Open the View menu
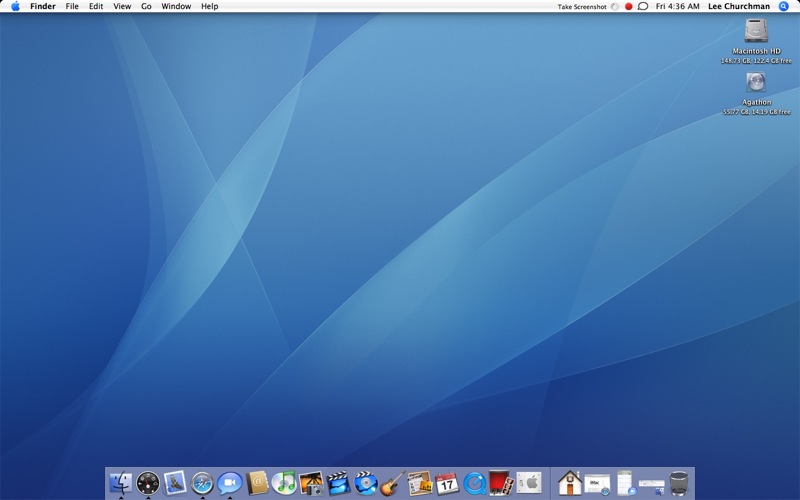This screenshot has width=800, height=500. click(x=122, y=6)
